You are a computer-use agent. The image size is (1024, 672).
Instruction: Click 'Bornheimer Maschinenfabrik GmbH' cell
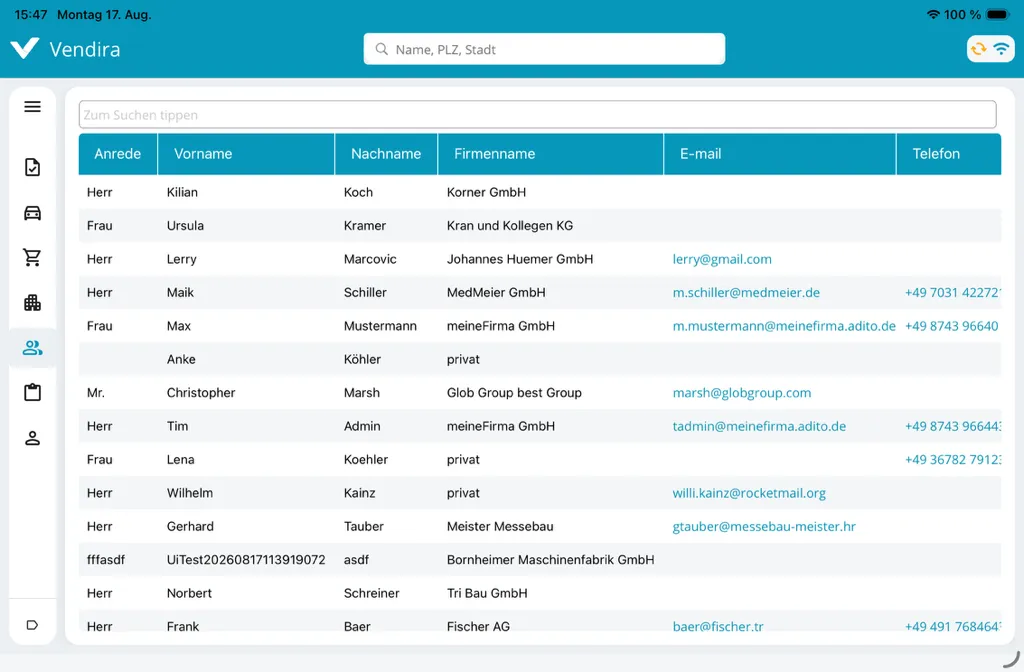pyautogui.click(x=550, y=560)
